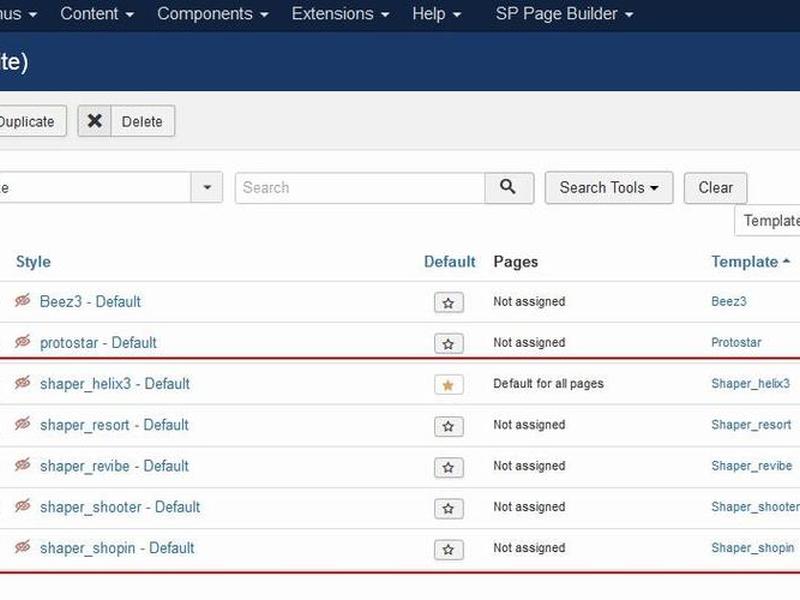Open shaper_helix3 - Default style link
The height and width of the screenshot is (600, 800).
[115, 384]
